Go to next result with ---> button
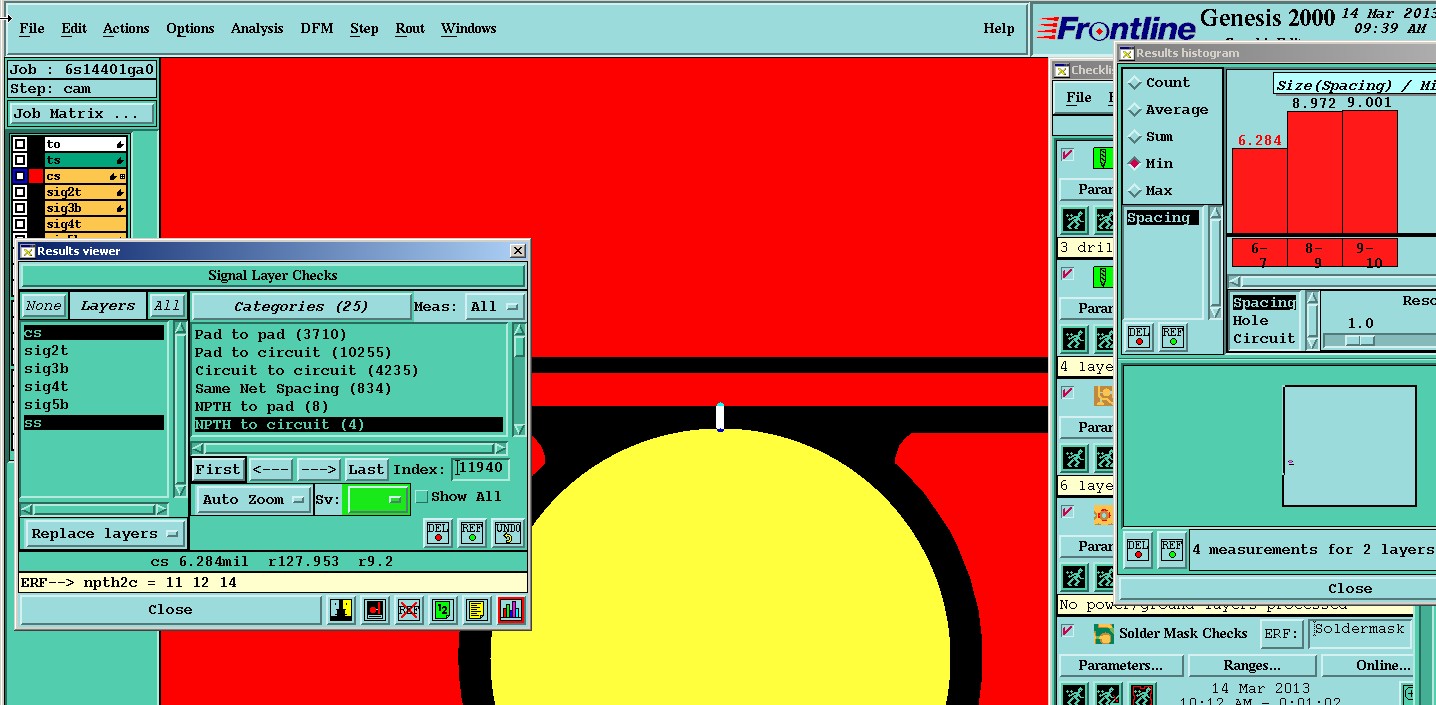The image size is (1436, 705). point(318,469)
